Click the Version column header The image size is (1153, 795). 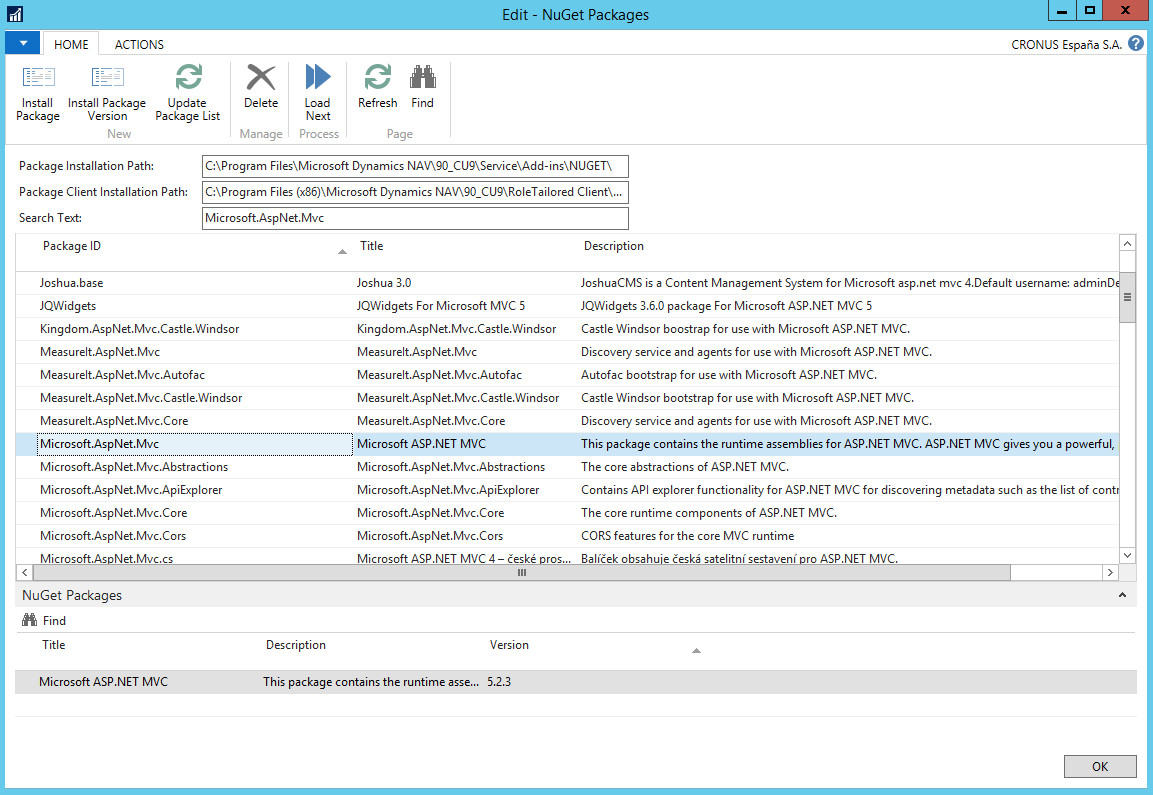(x=509, y=644)
